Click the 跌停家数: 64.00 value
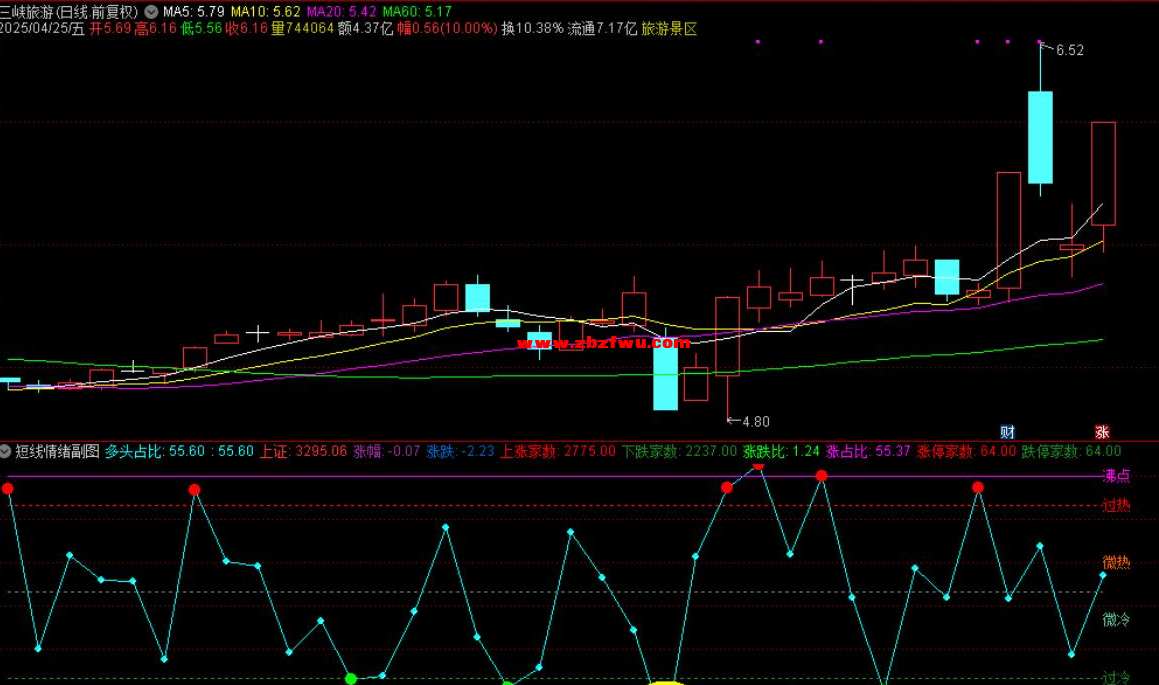 tap(1072, 451)
